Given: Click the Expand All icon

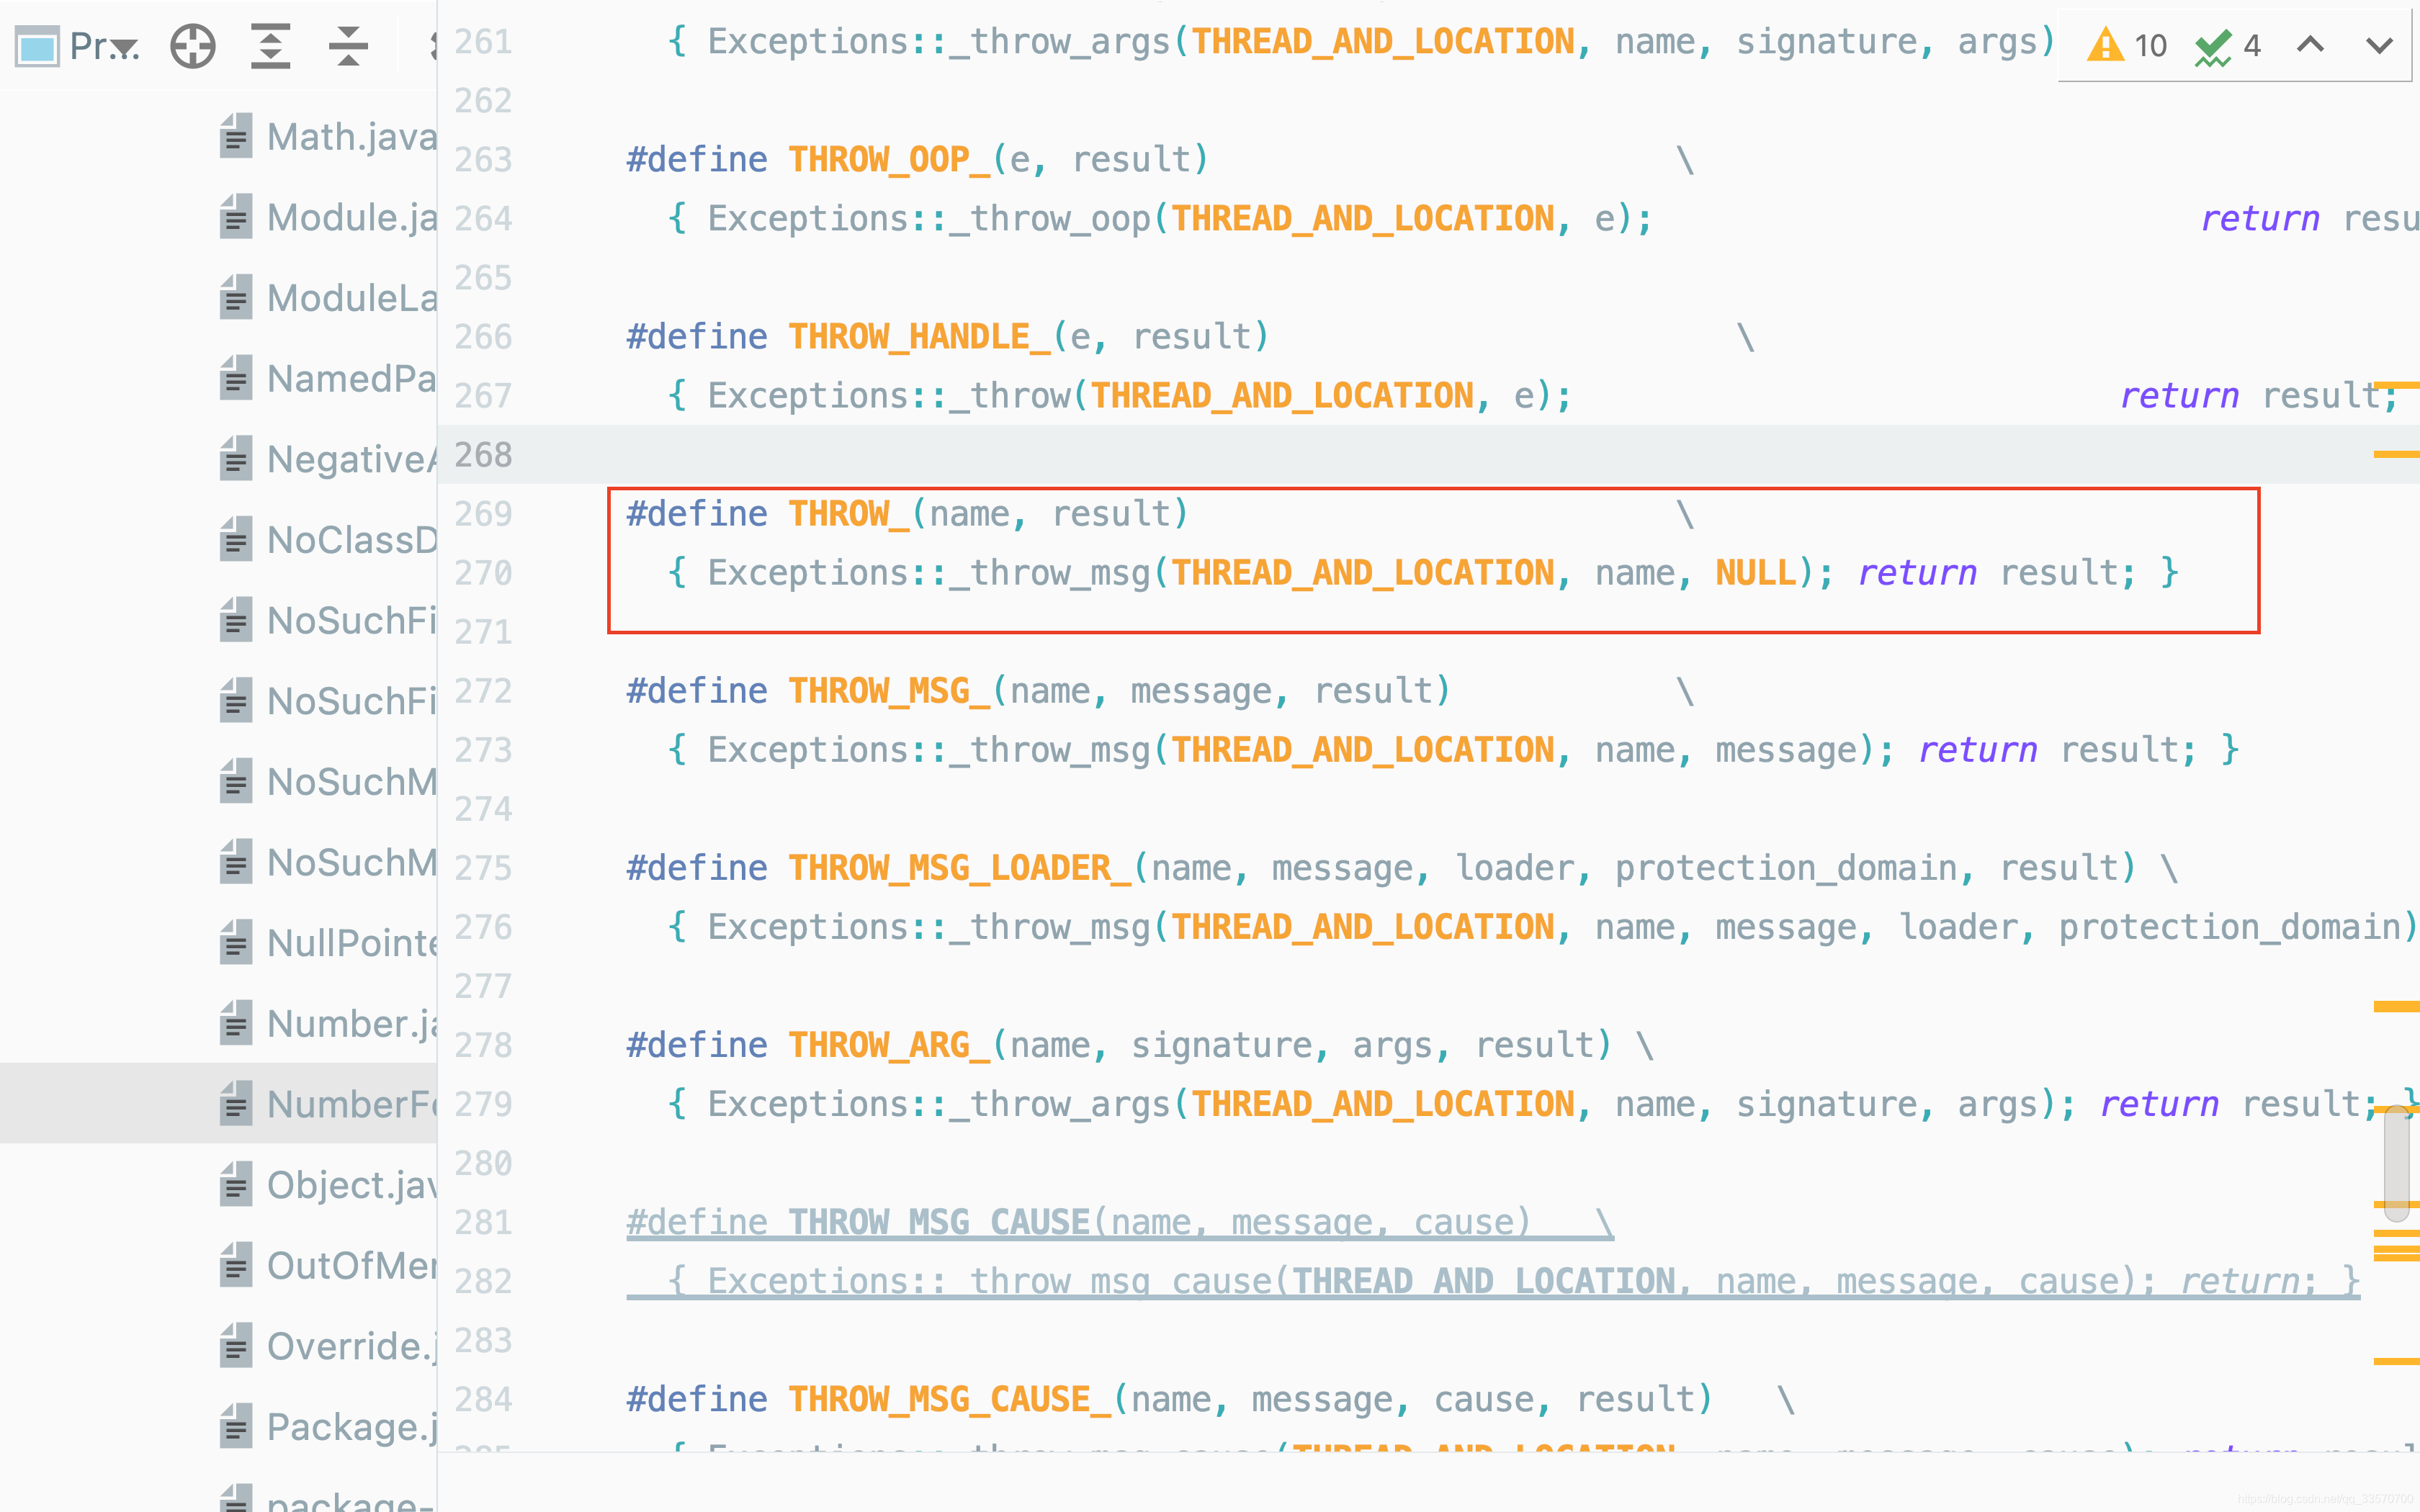Looking at the screenshot, I should (270, 46).
